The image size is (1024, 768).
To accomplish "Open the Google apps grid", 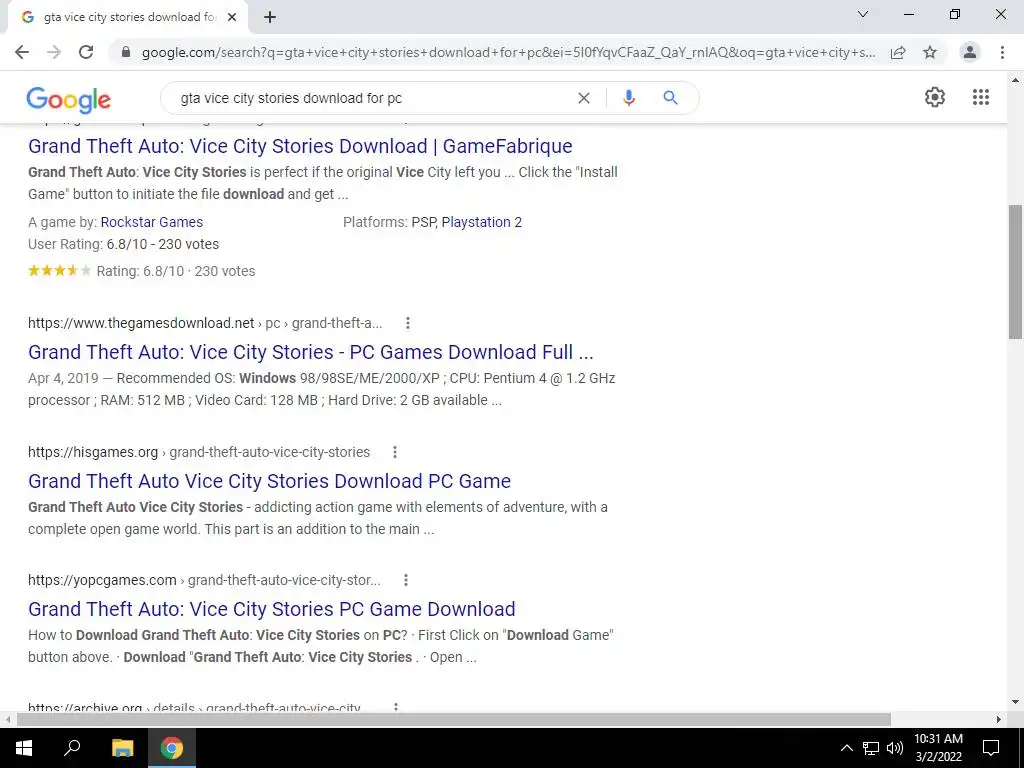I will 981,97.
